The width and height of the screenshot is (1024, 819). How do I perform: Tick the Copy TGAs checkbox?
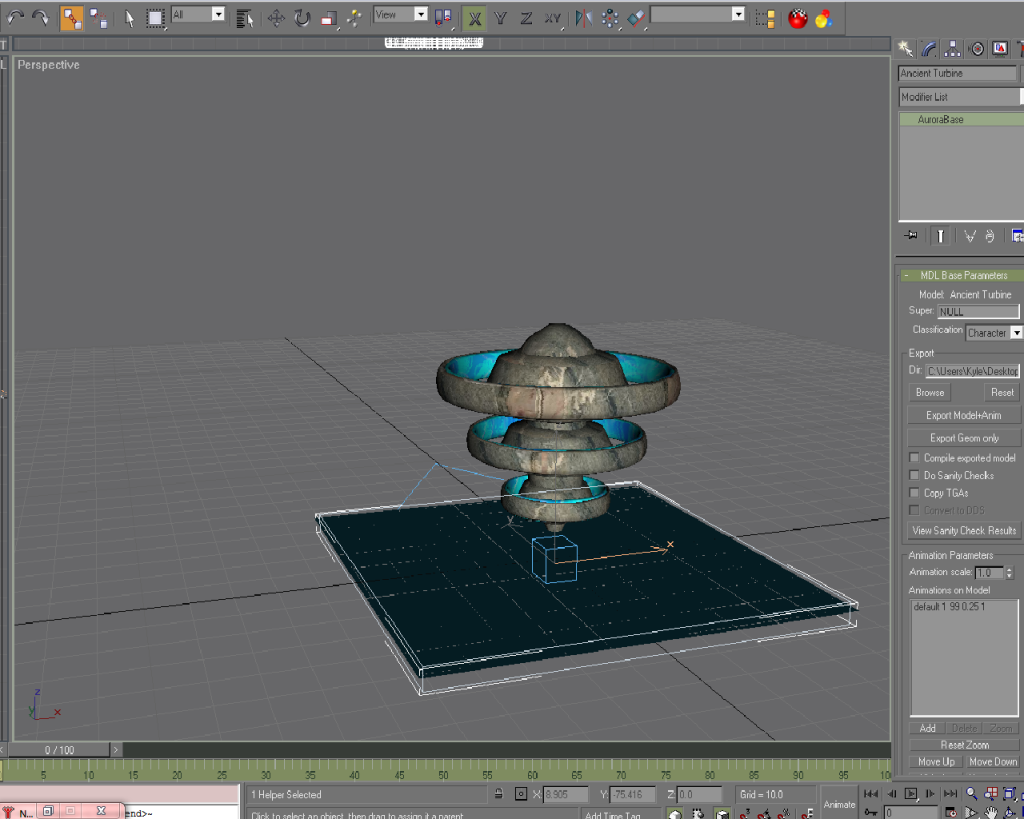pos(914,493)
